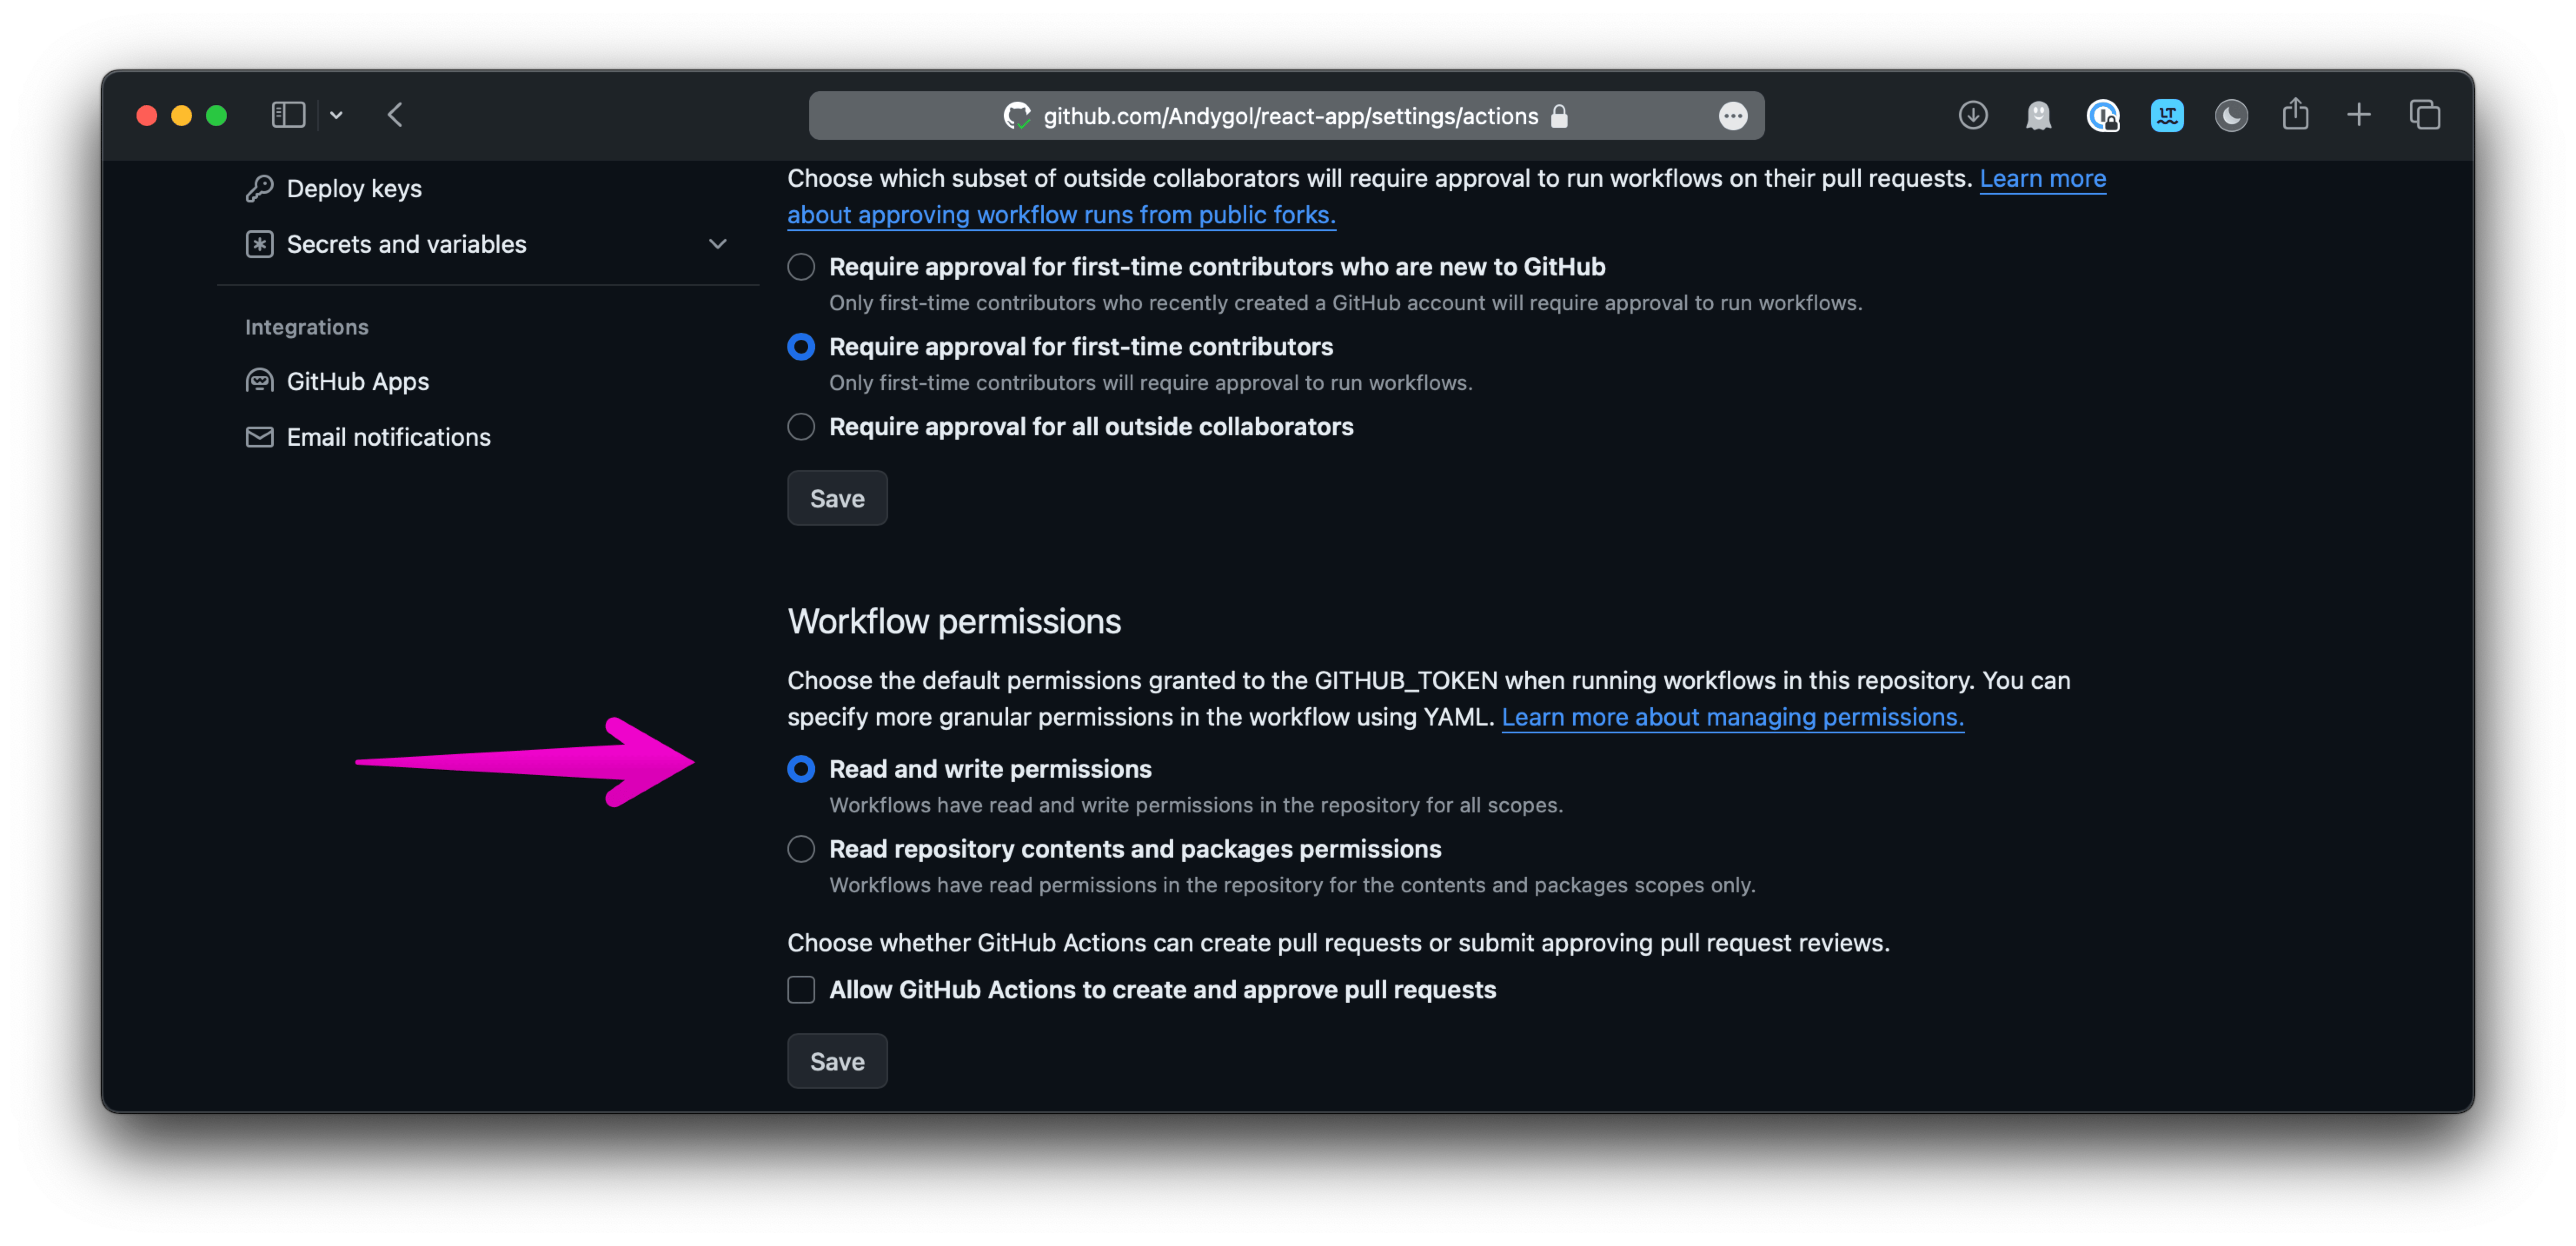Open the LanguageTool extension
Viewport: 2576px width, 1246px height.
pos(2167,115)
